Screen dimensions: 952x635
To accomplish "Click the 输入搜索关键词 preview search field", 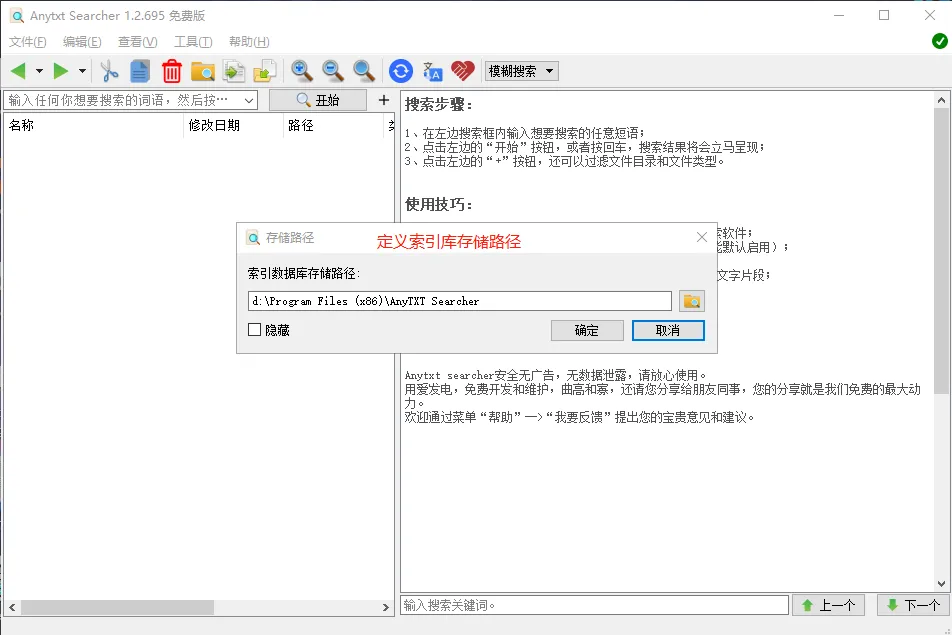I will coord(594,605).
